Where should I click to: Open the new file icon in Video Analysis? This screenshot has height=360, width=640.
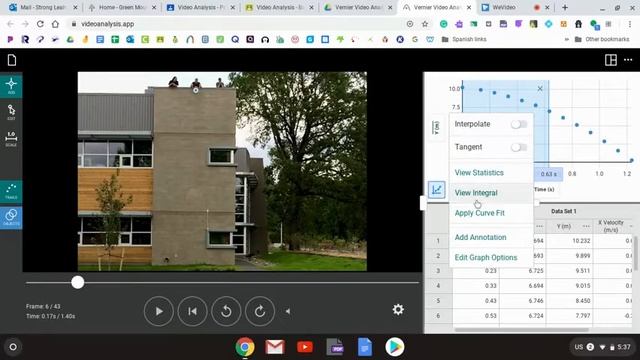pos(12,60)
